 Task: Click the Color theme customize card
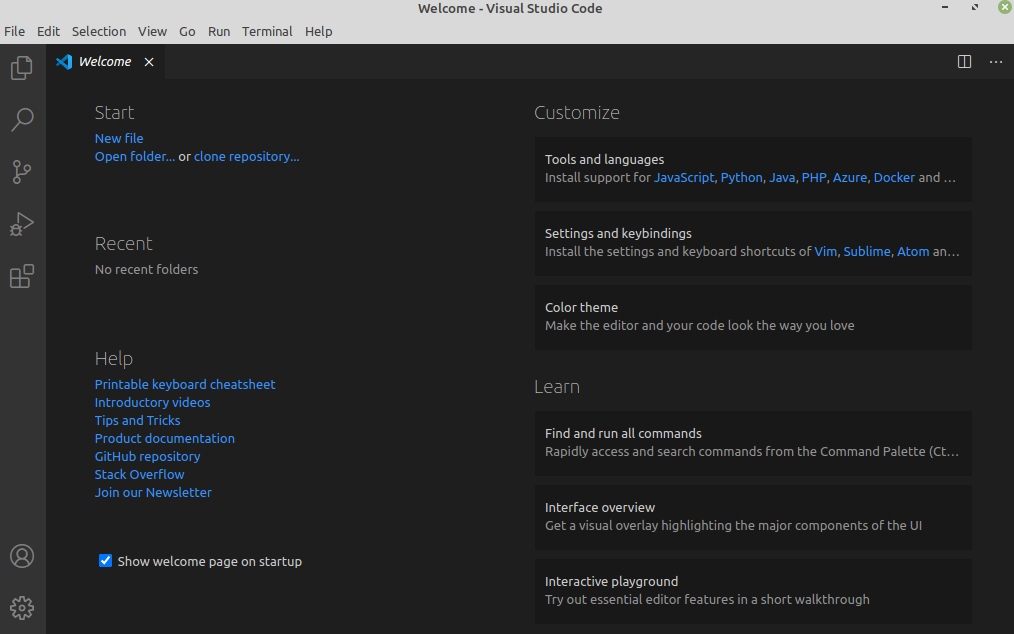tap(752, 316)
